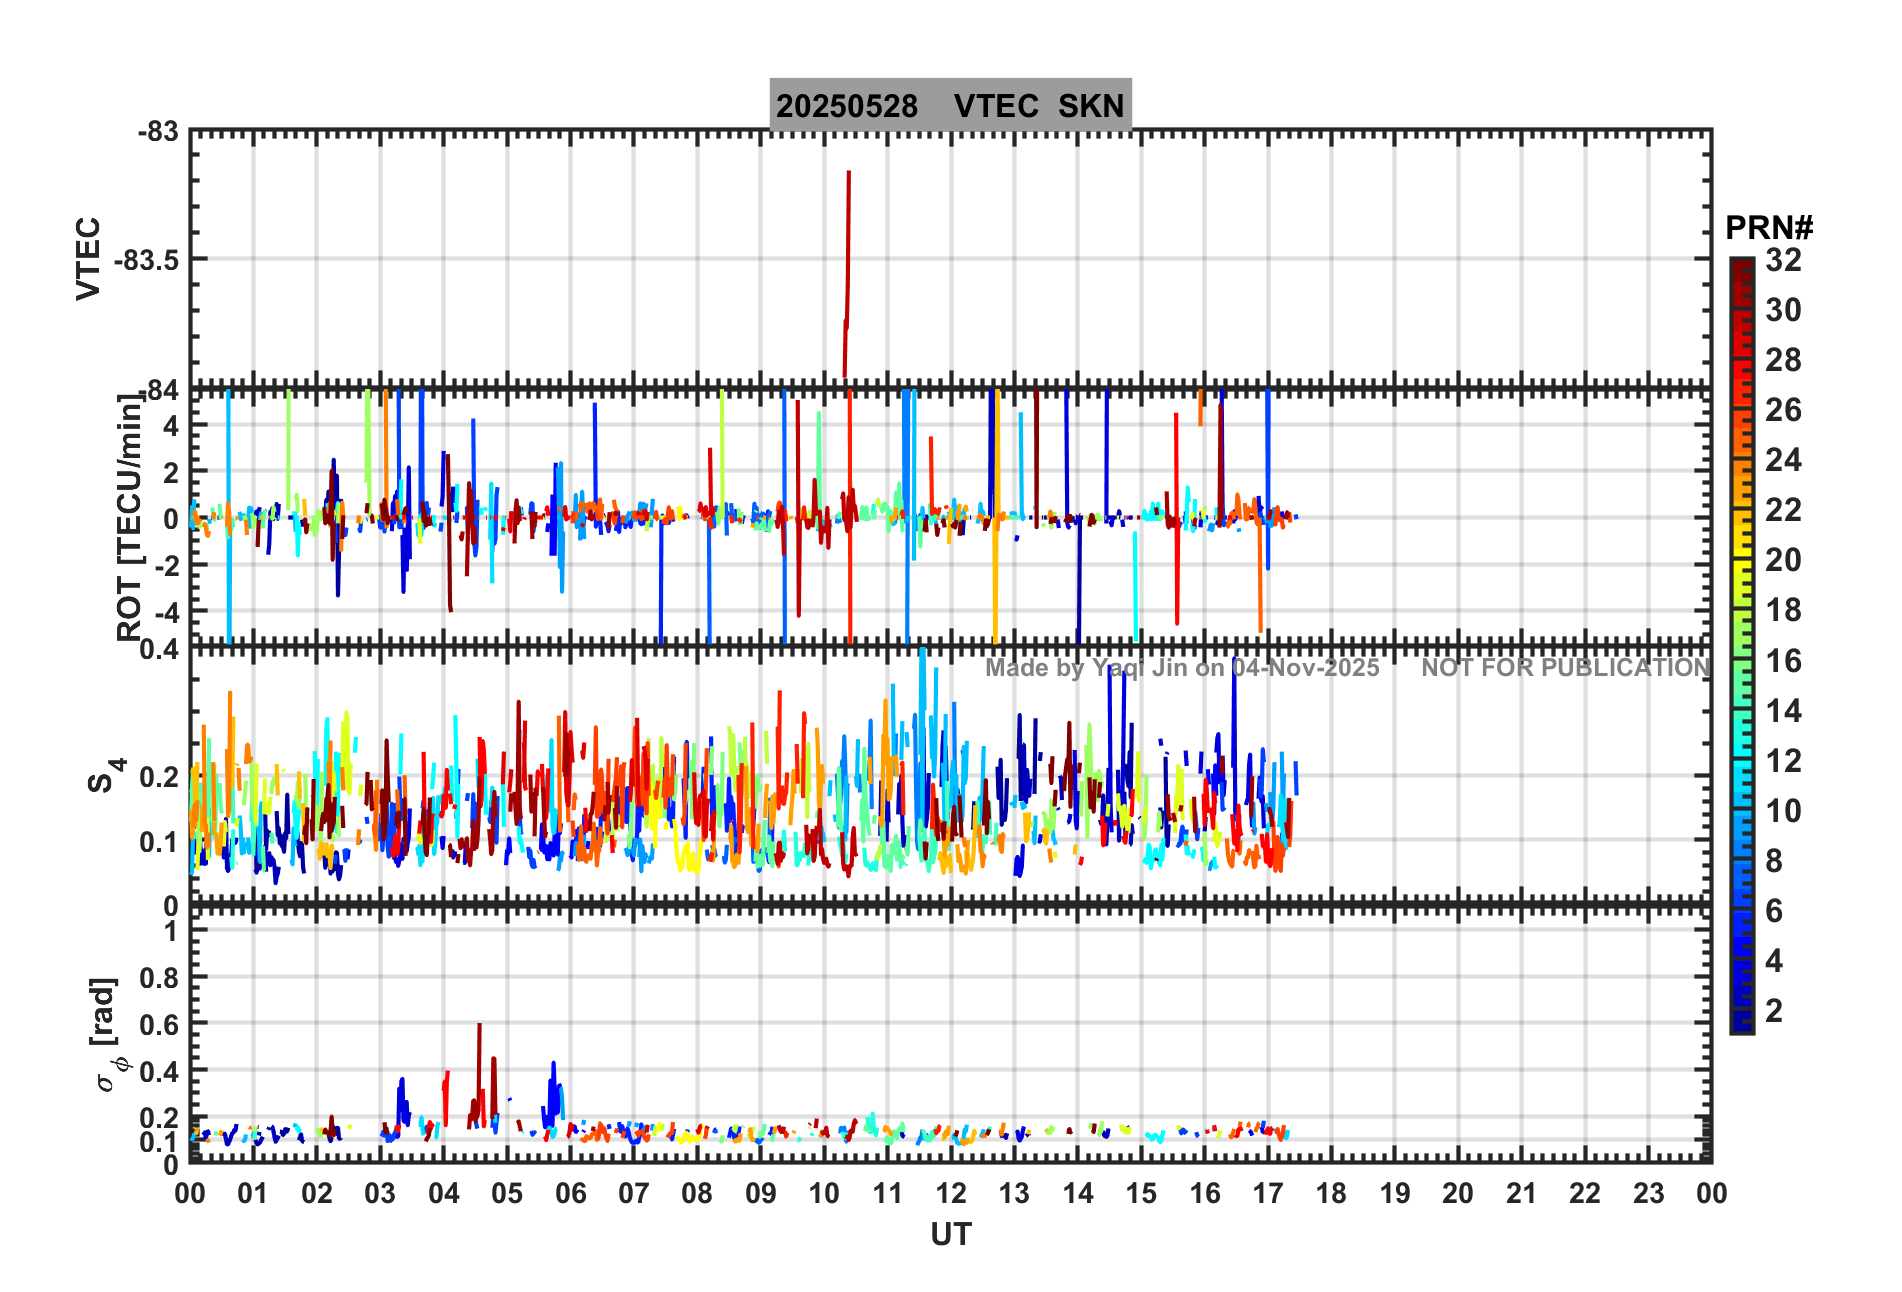This screenshot has width=1902, height=1292.
Task: Click the UT x-axis label
Action: coord(950,1235)
